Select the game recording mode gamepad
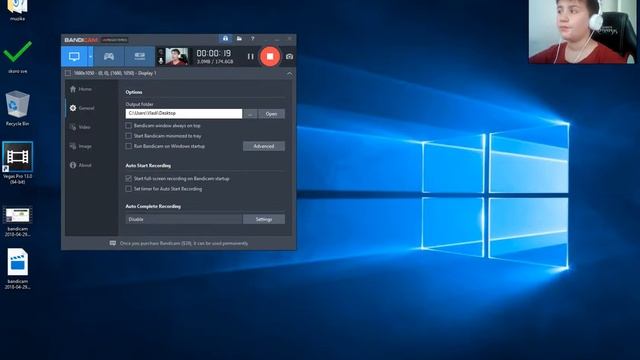This screenshot has width=640, height=360. click(109, 56)
